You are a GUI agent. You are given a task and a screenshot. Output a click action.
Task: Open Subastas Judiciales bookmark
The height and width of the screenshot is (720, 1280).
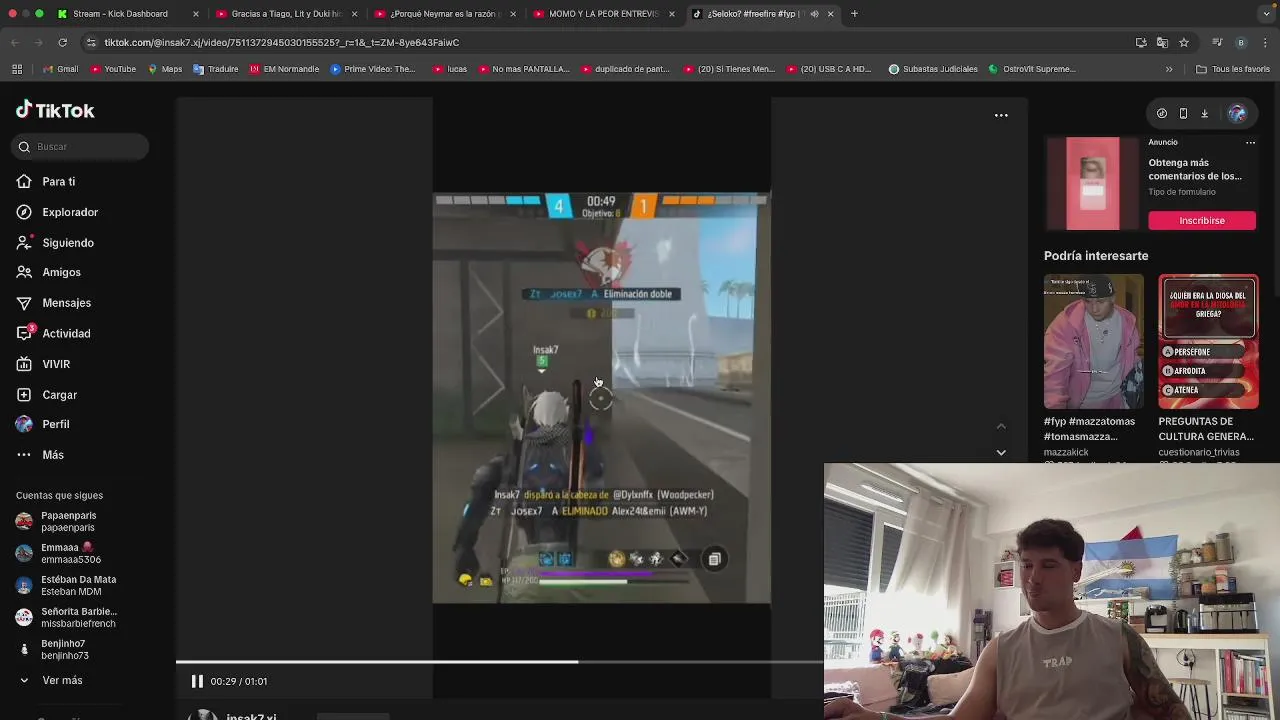(x=933, y=69)
